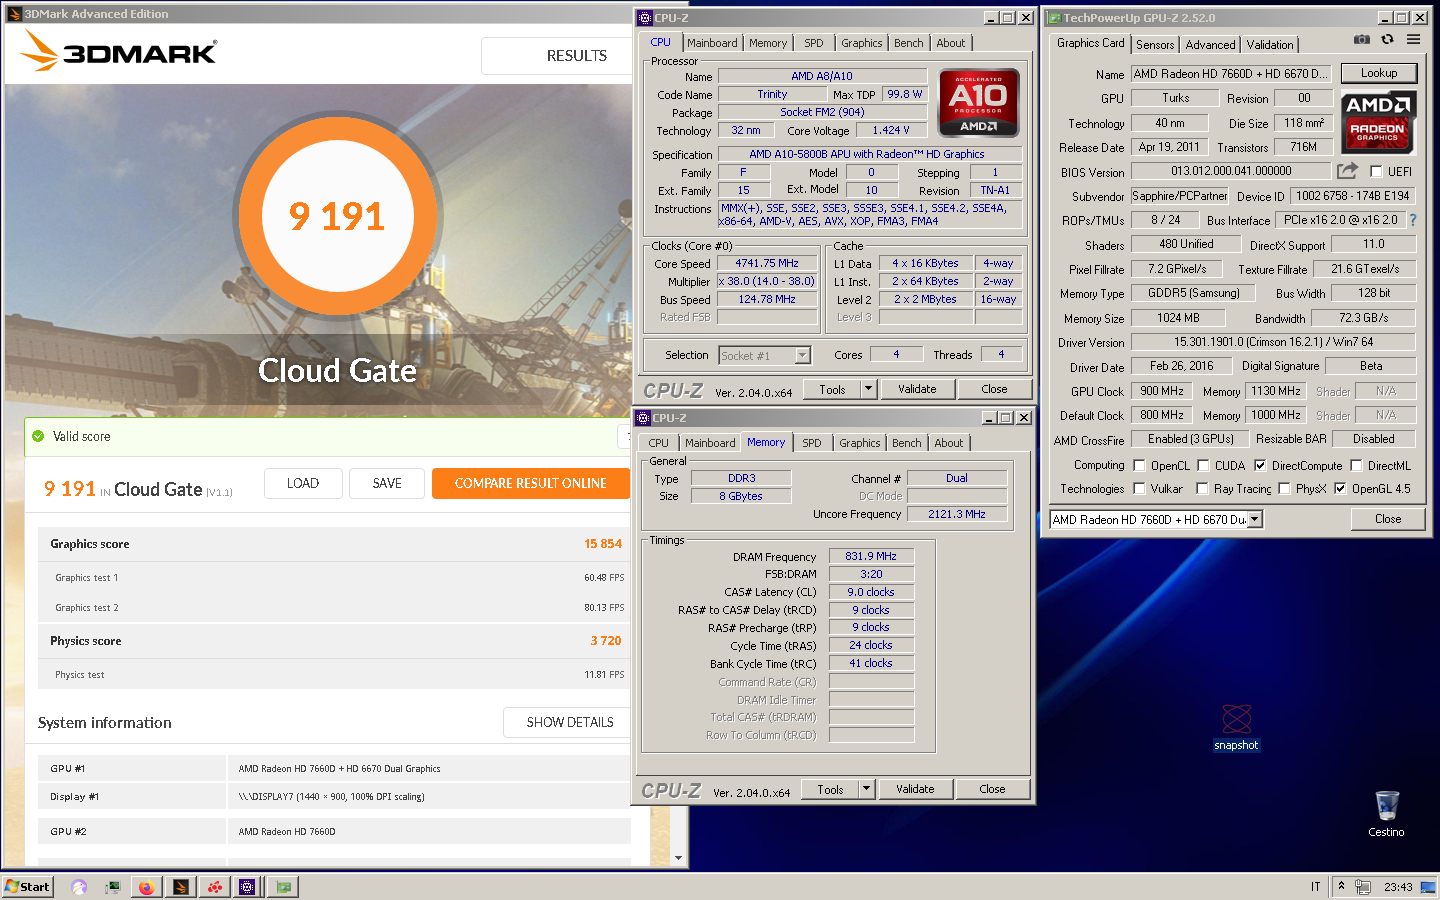Image resolution: width=1440 pixels, height=900 pixels.
Task: Click the taskbar clock showing 23:43
Action: [1398, 887]
